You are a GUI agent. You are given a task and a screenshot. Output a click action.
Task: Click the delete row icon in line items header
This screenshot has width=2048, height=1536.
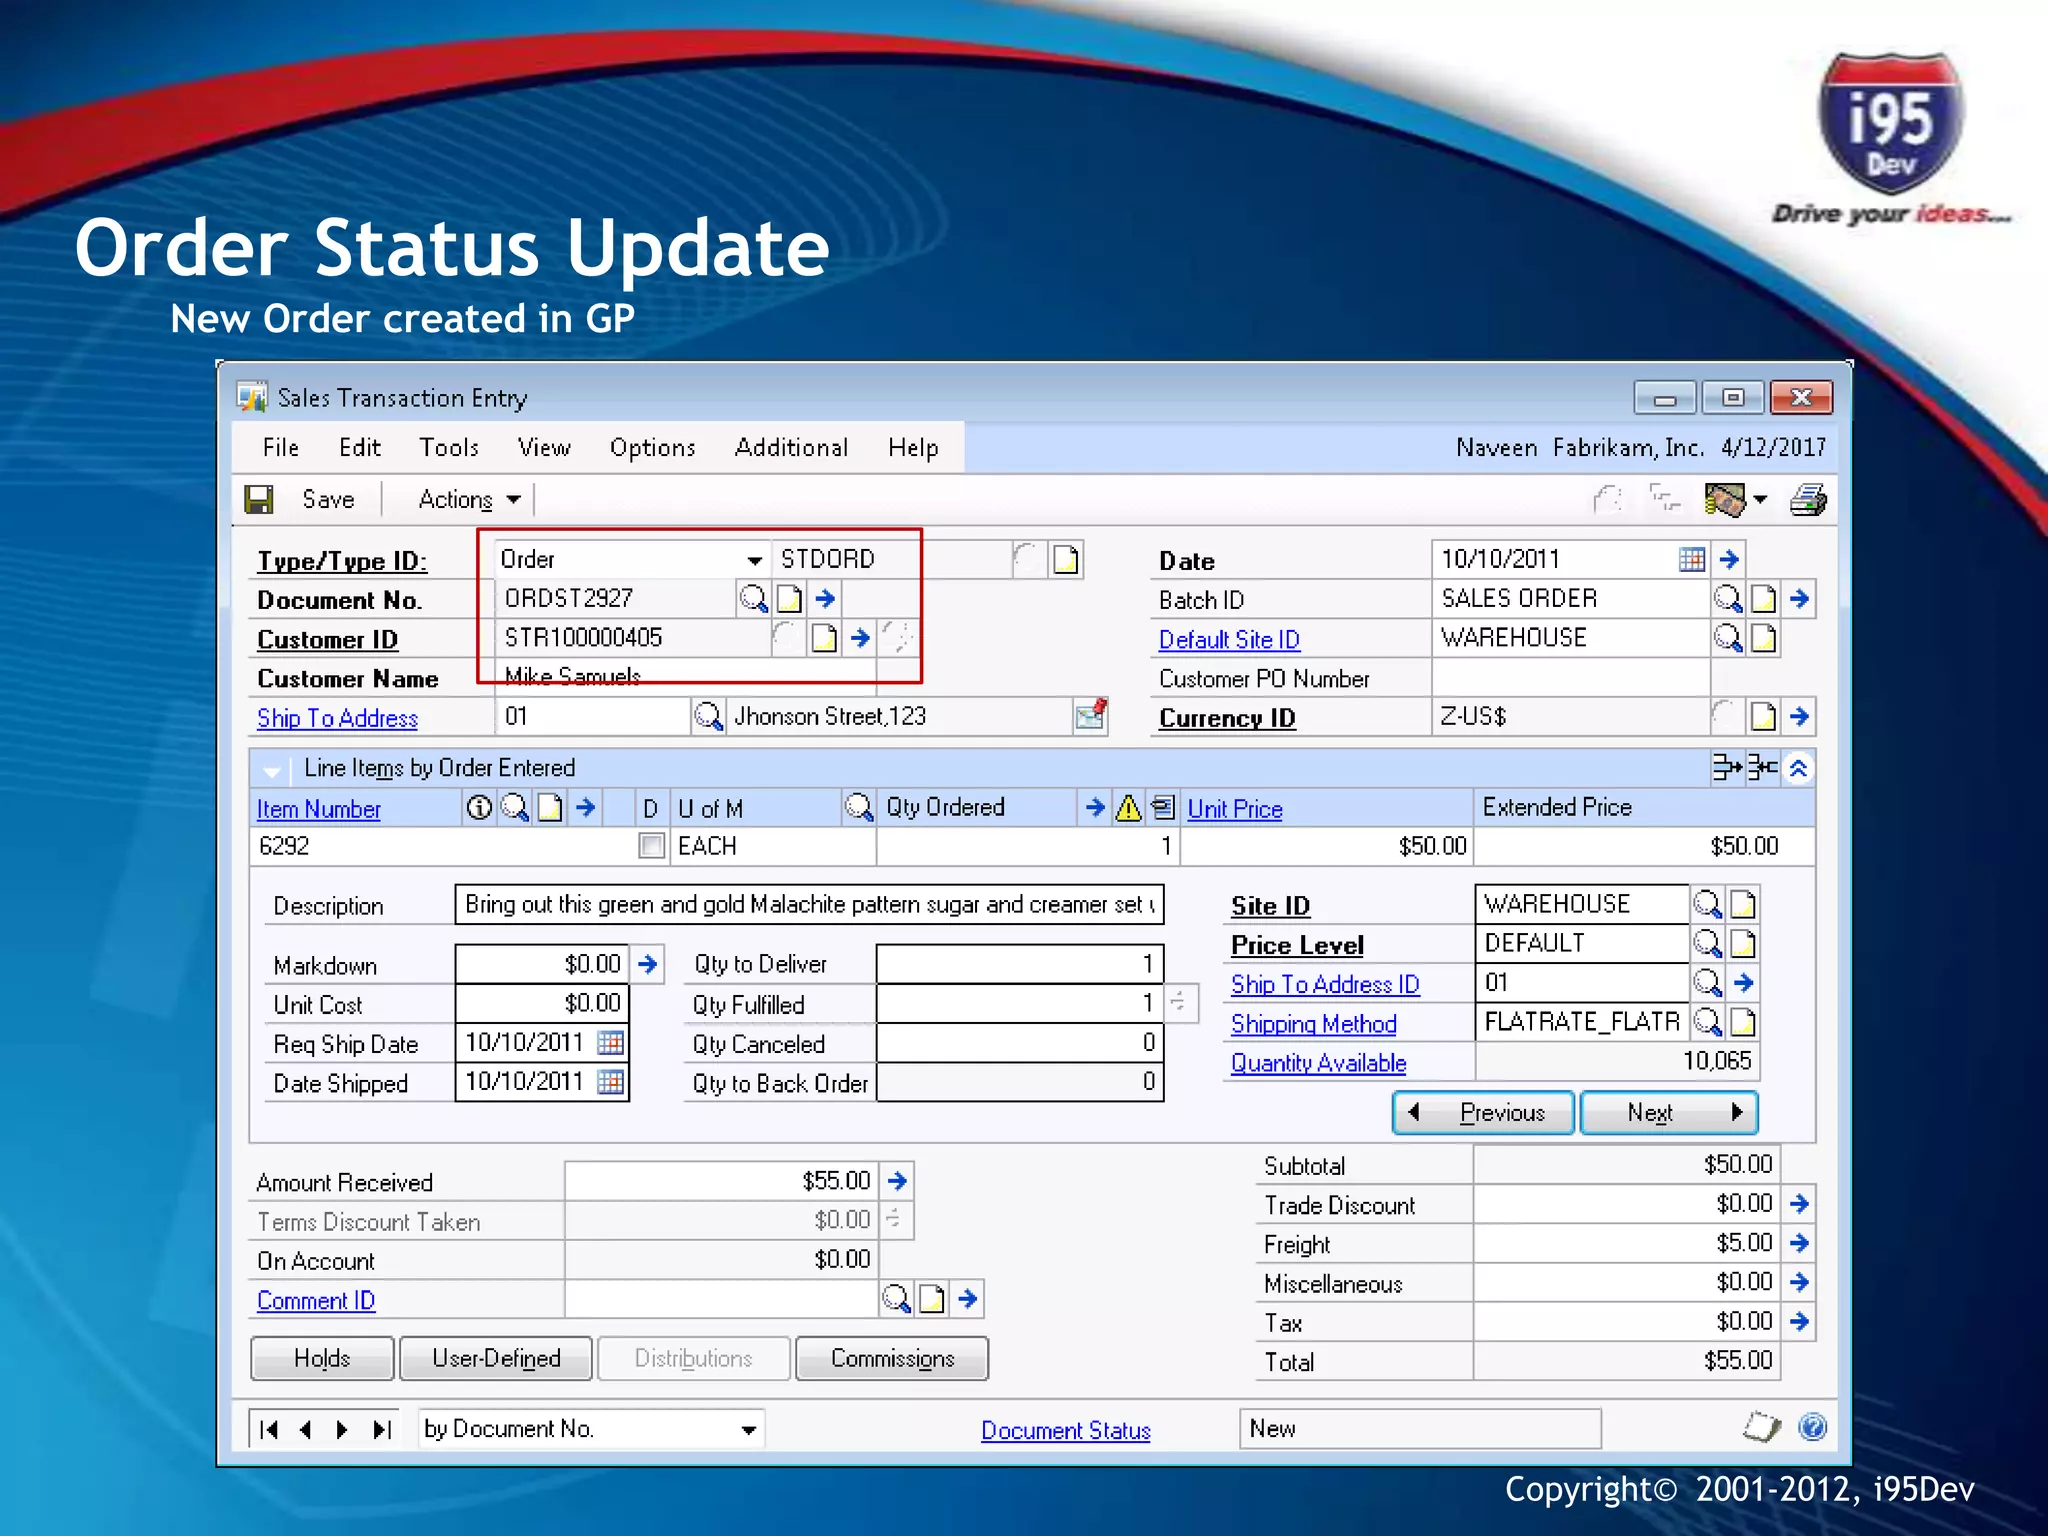tap(1762, 767)
